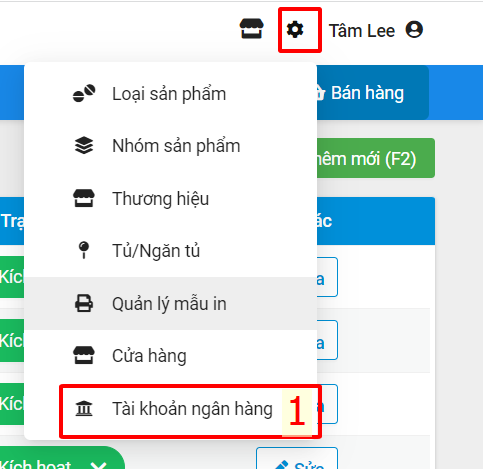Click the green Thêm mới (F2) button
The height and width of the screenshot is (469, 483).
click(x=375, y=158)
